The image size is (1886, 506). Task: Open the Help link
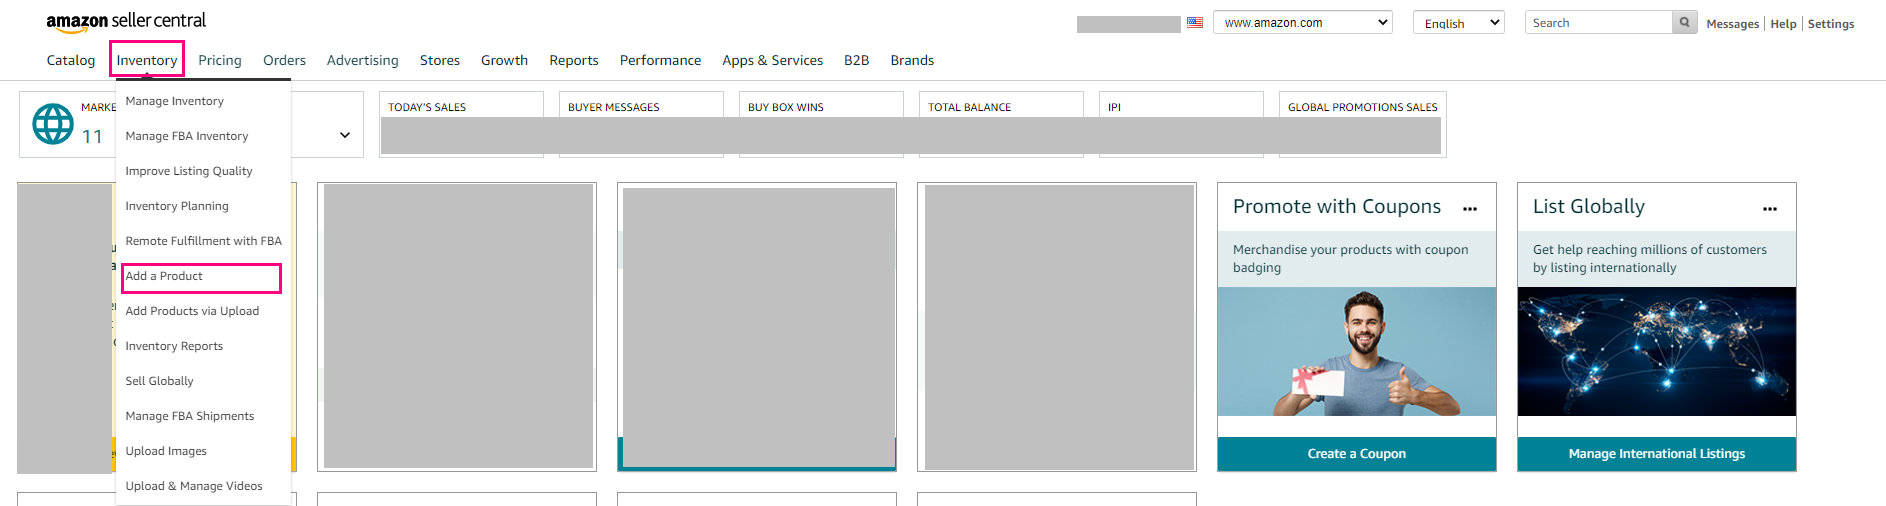tap(1783, 24)
